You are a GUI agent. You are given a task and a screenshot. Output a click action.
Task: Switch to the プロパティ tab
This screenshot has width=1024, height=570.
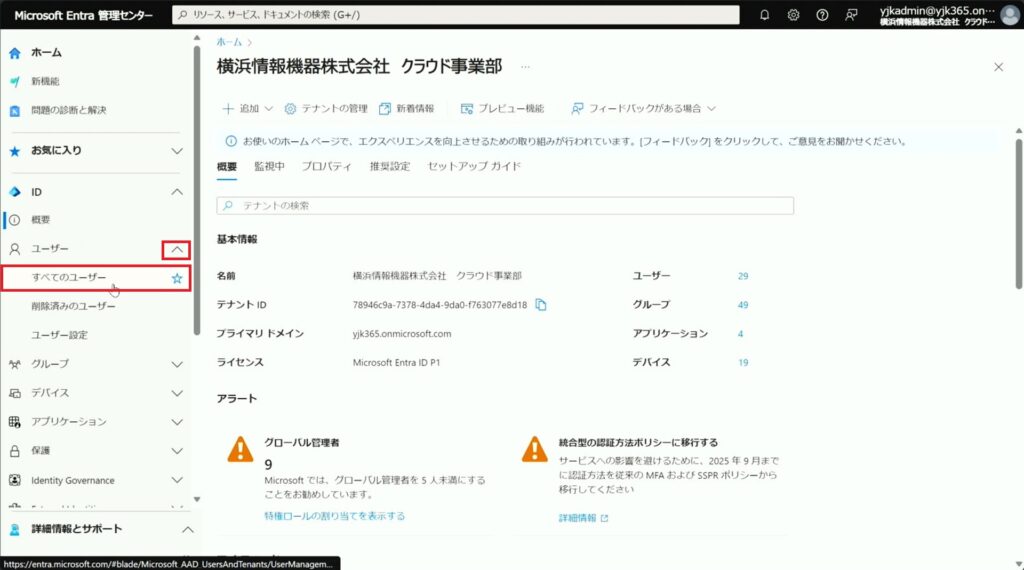327,166
